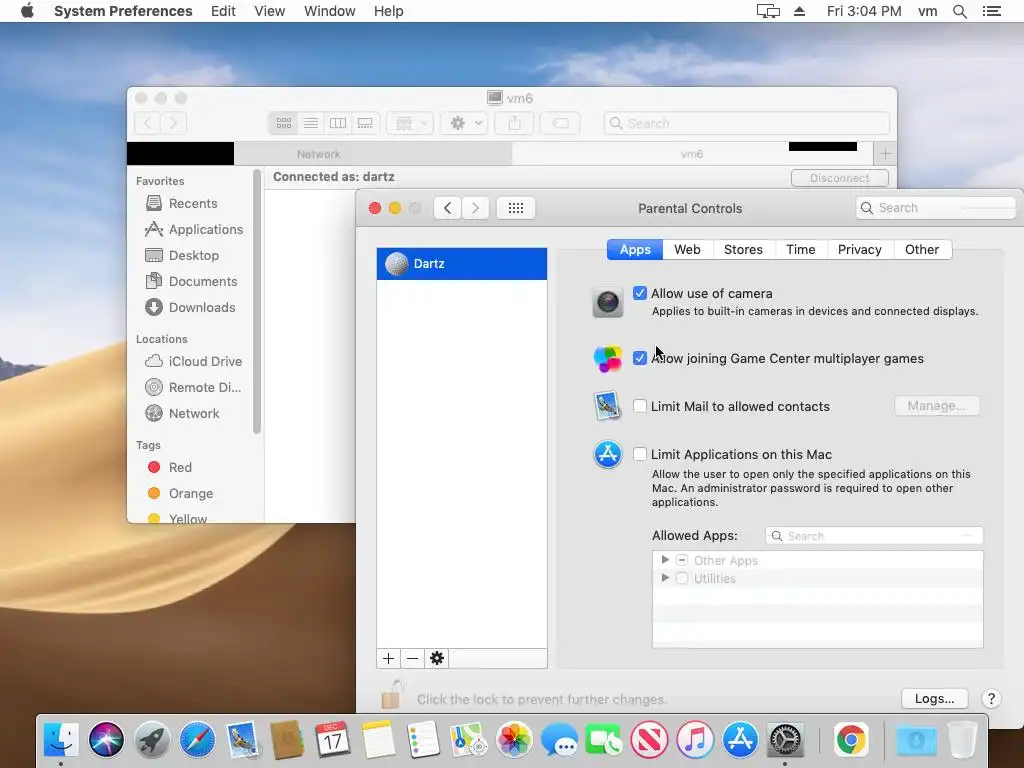The image size is (1024, 768).
Task: Switch to the Privacy tab
Action: pyautogui.click(x=859, y=249)
